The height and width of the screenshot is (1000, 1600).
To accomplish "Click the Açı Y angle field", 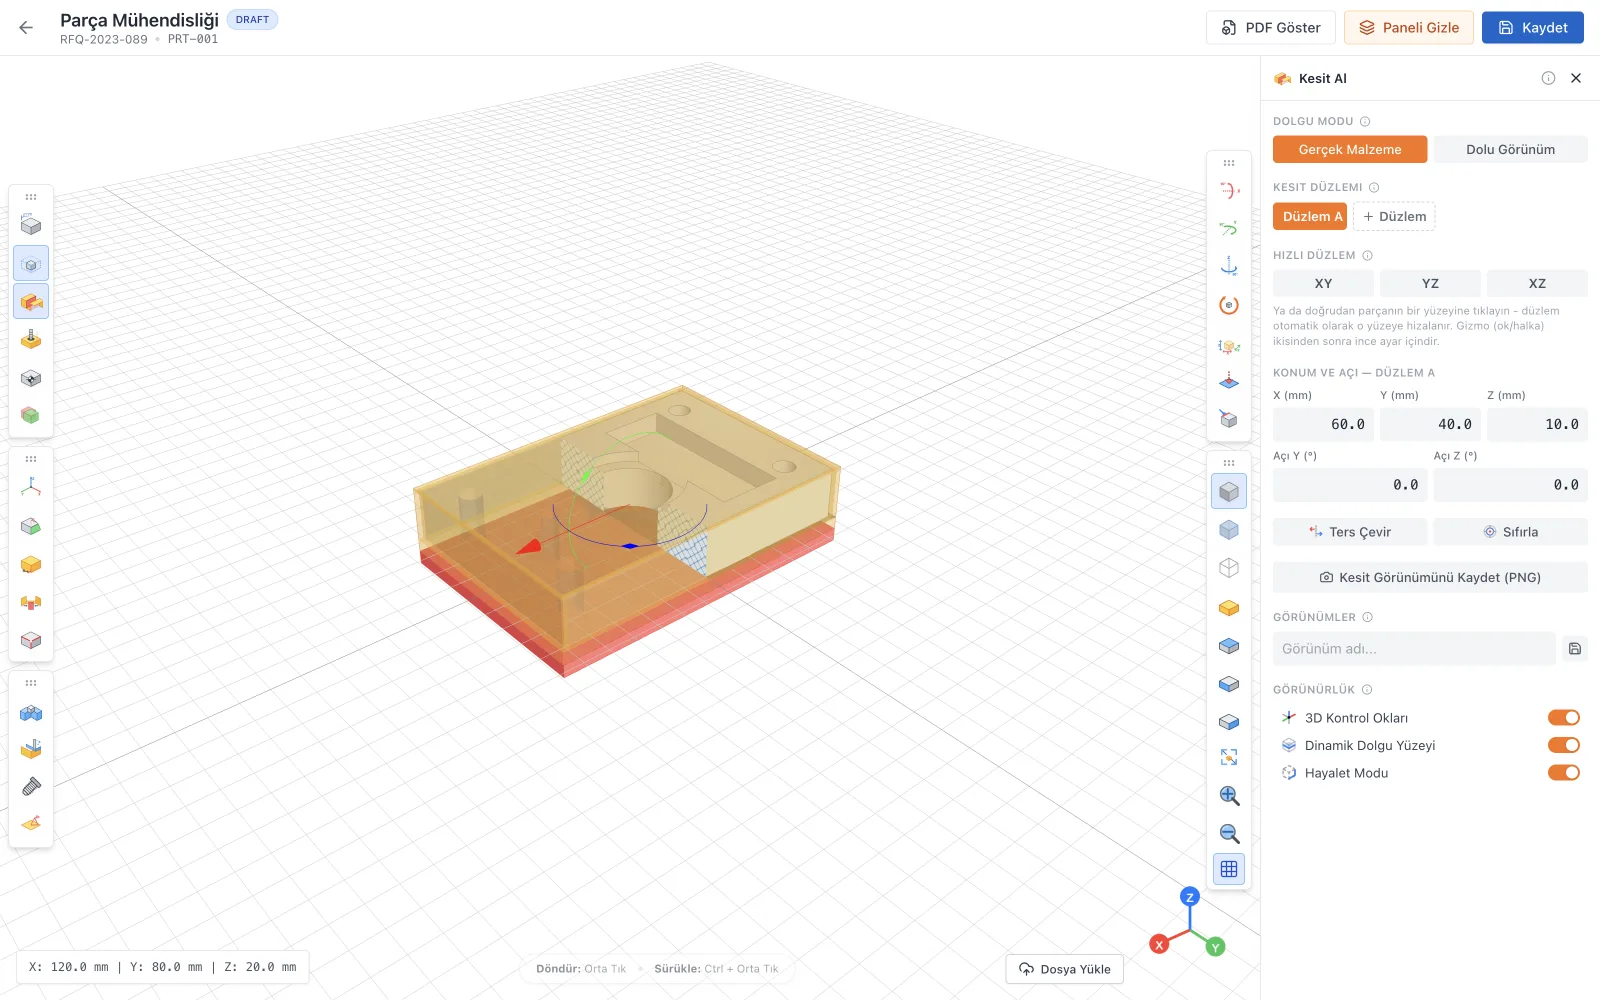I will click(1350, 485).
